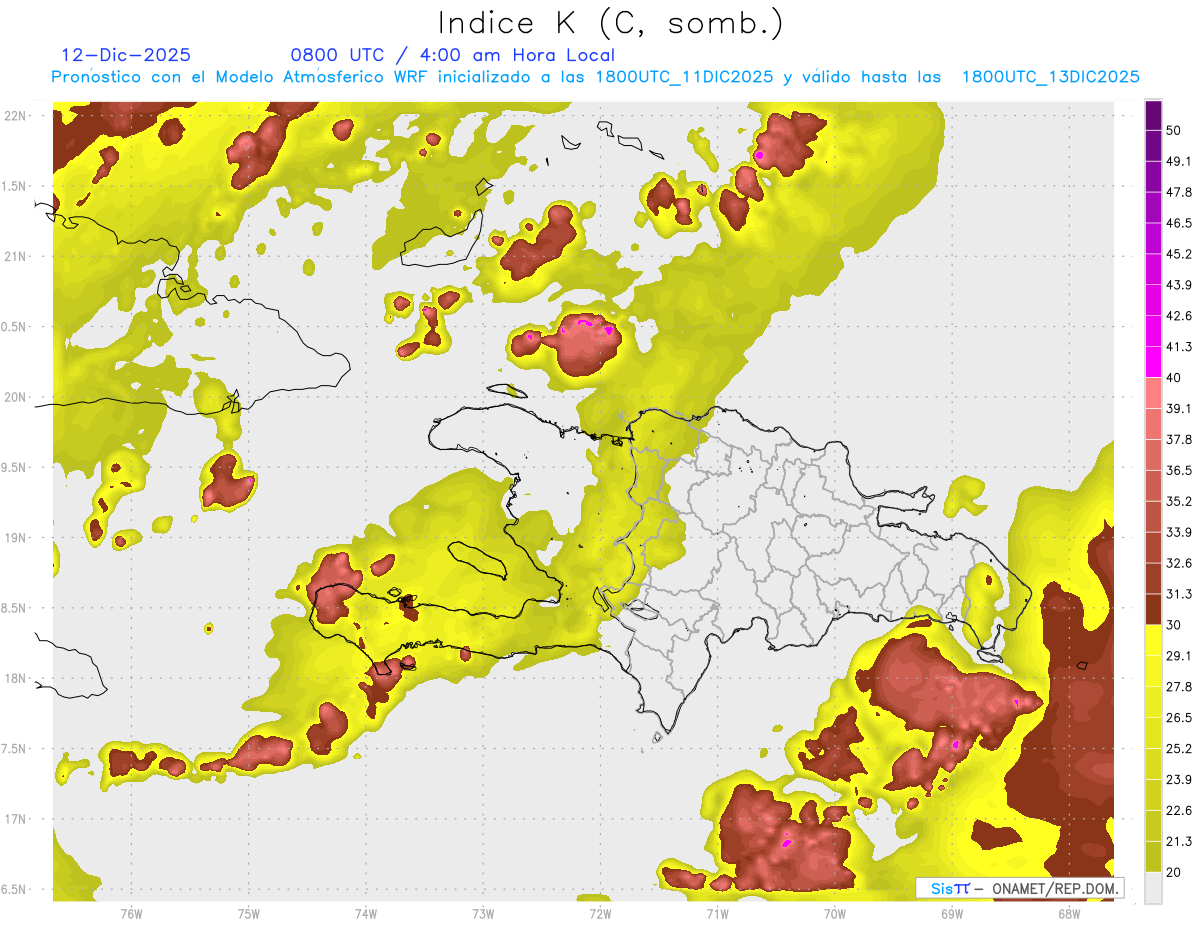Select the olive 21.3 legend band
The height and width of the screenshot is (927, 1200).
pos(1153,826)
